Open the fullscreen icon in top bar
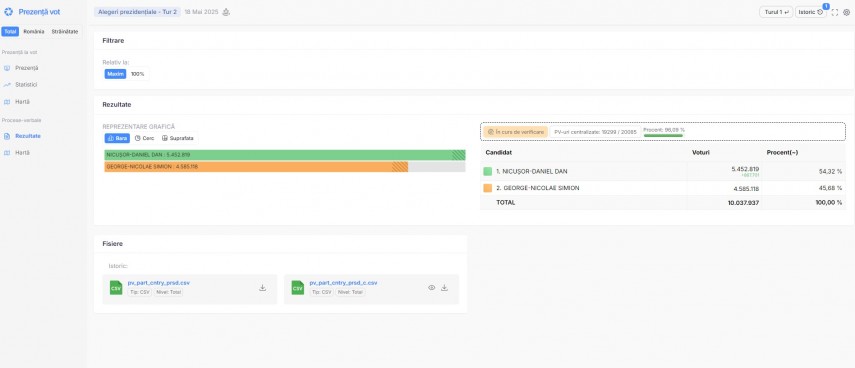 [834, 12]
